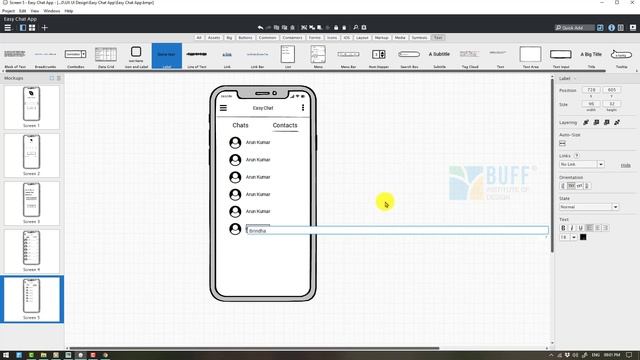Image resolution: width=640 pixels, height=360 pixels.
Task: Click the Chats tab in phone mockup
Action: click(240, 125)
